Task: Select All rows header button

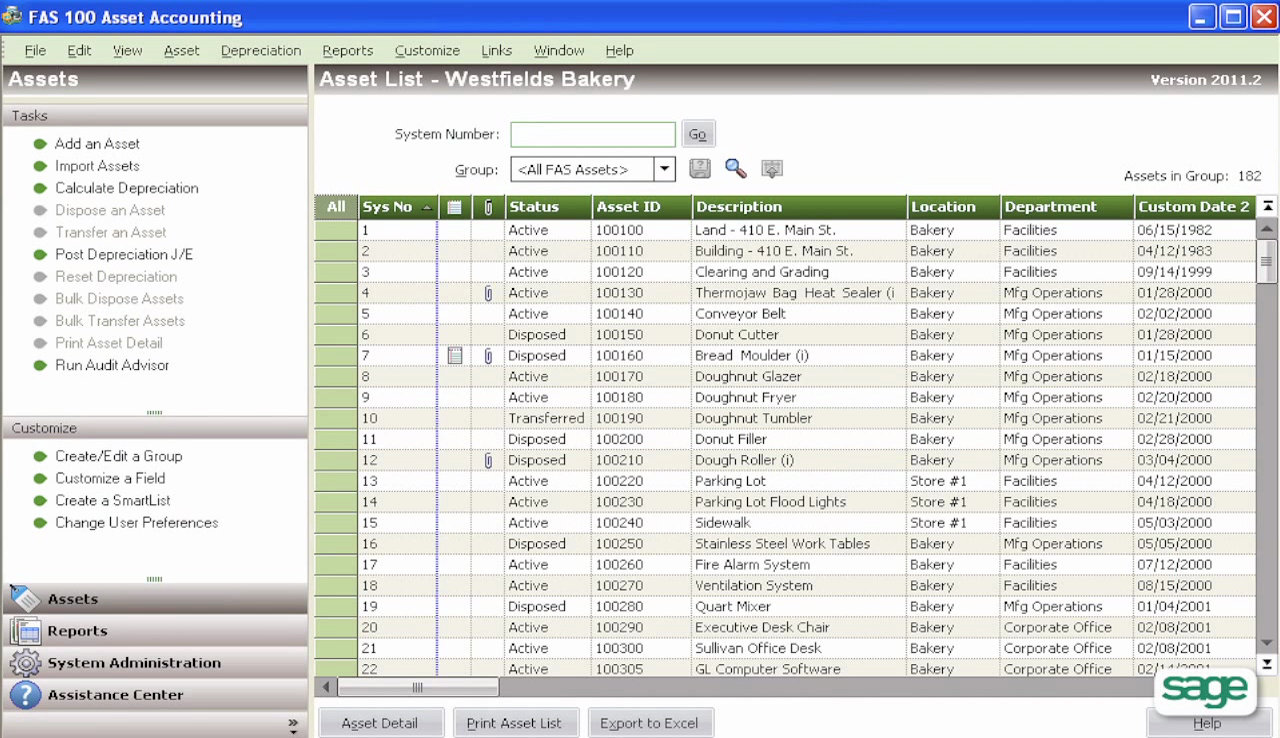Action: tap(336, 207)
